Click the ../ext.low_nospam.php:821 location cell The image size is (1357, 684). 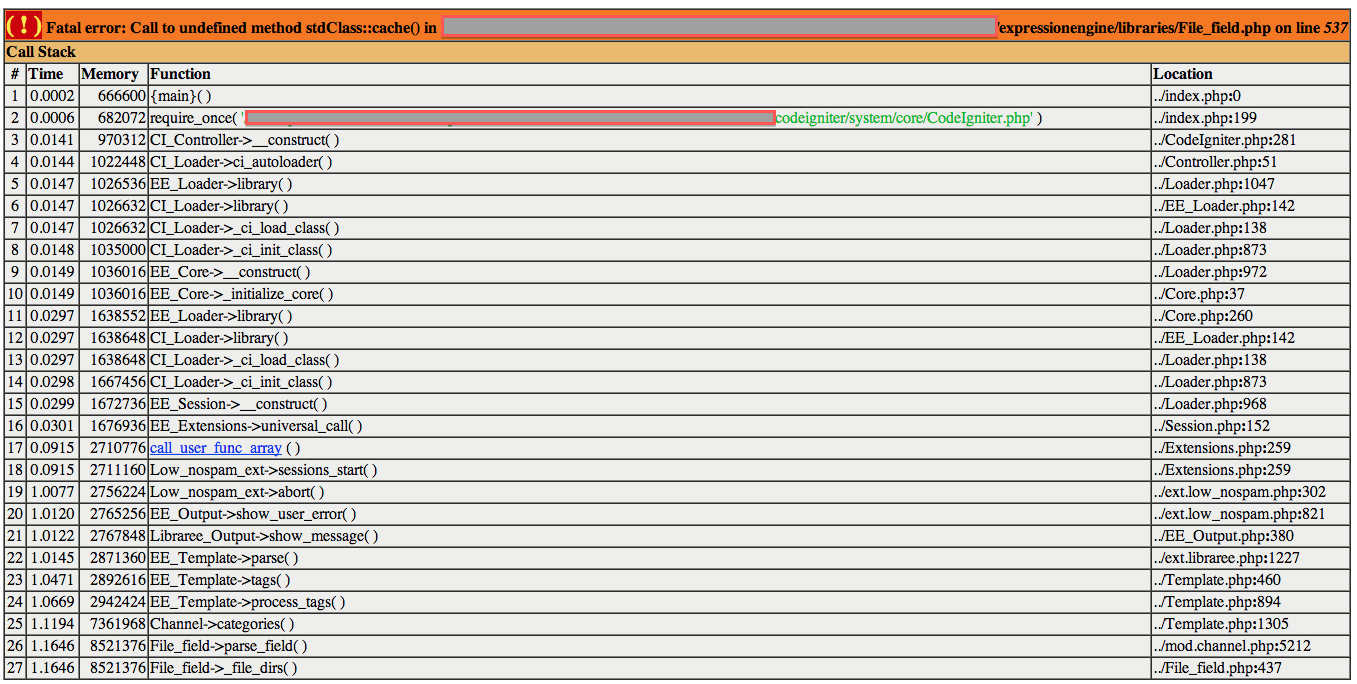click(1226, 514)
